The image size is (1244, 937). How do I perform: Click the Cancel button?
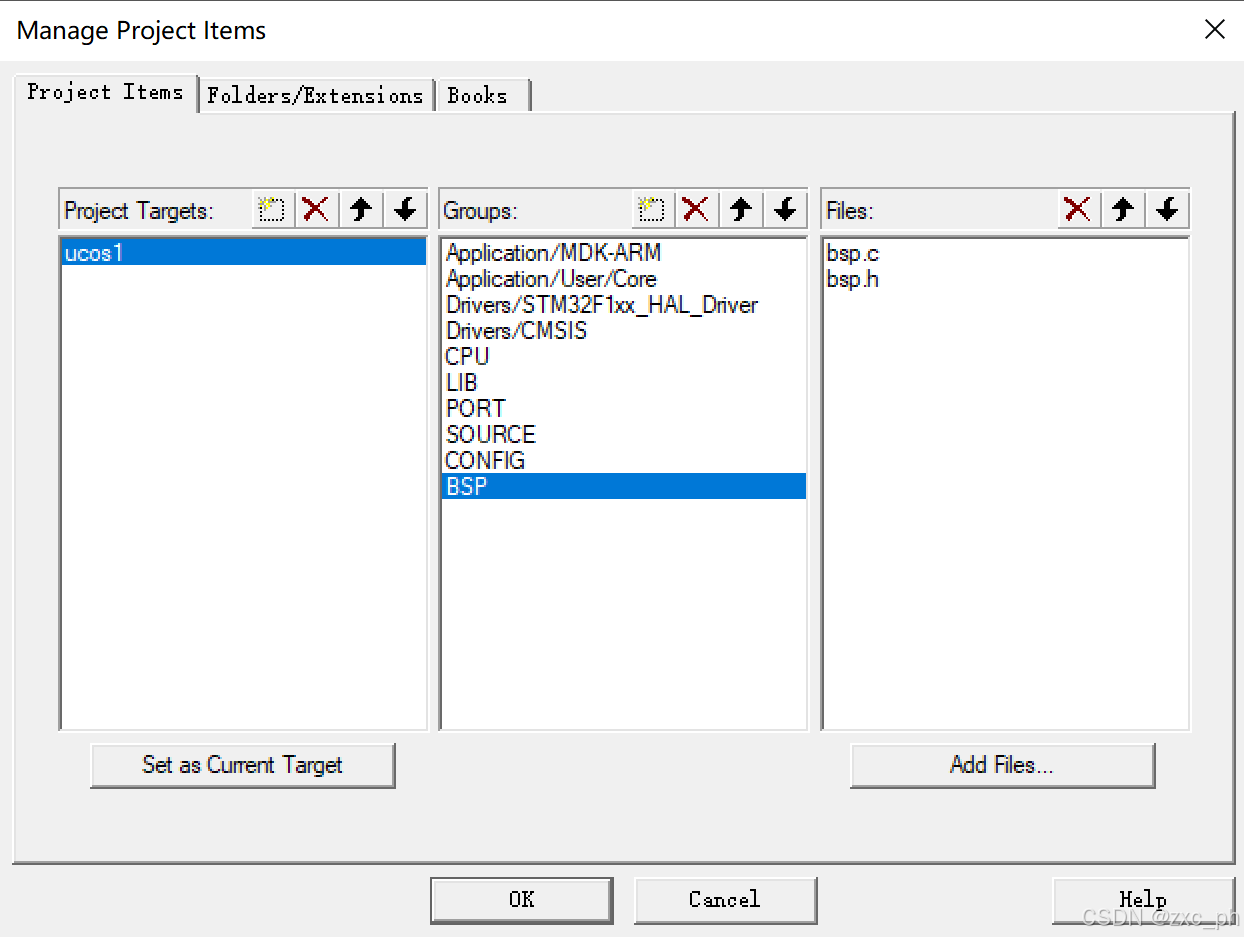click(725, 900)
